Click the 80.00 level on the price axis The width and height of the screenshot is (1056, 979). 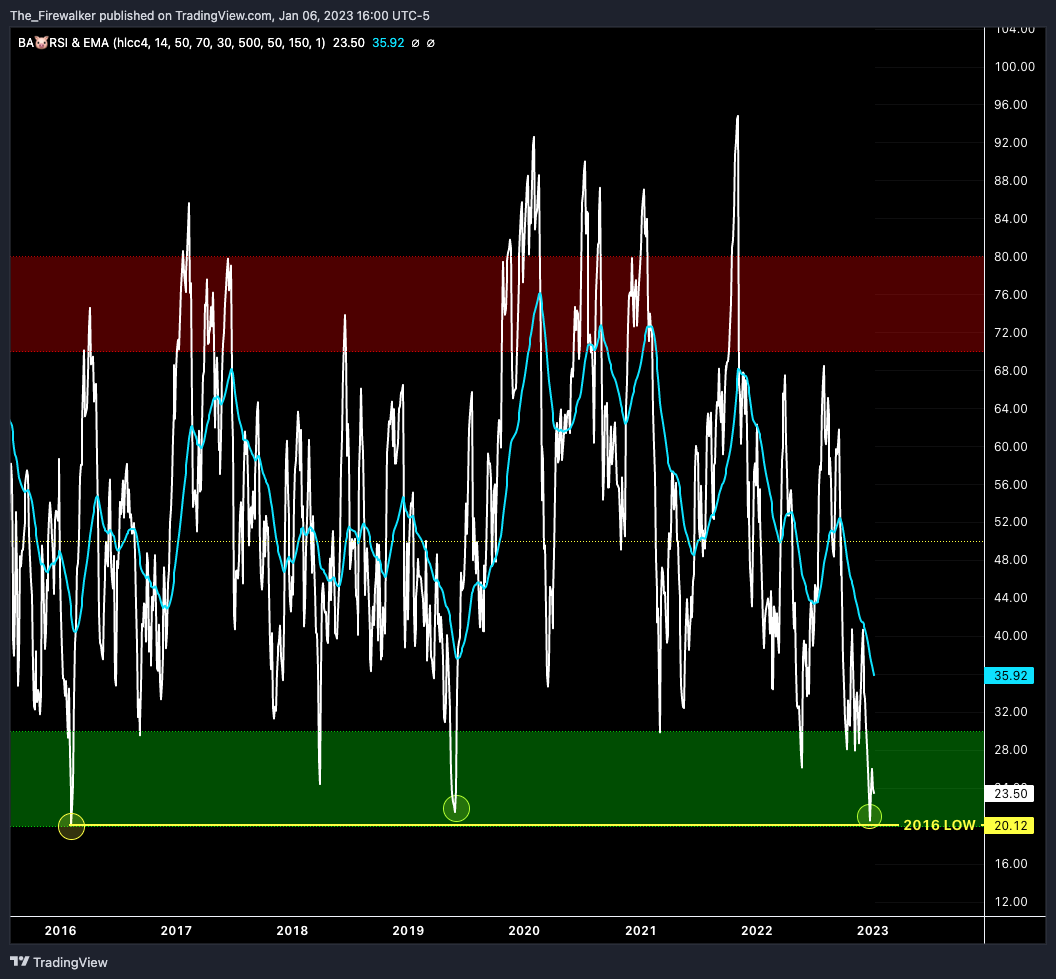(x=1011, y=257)
